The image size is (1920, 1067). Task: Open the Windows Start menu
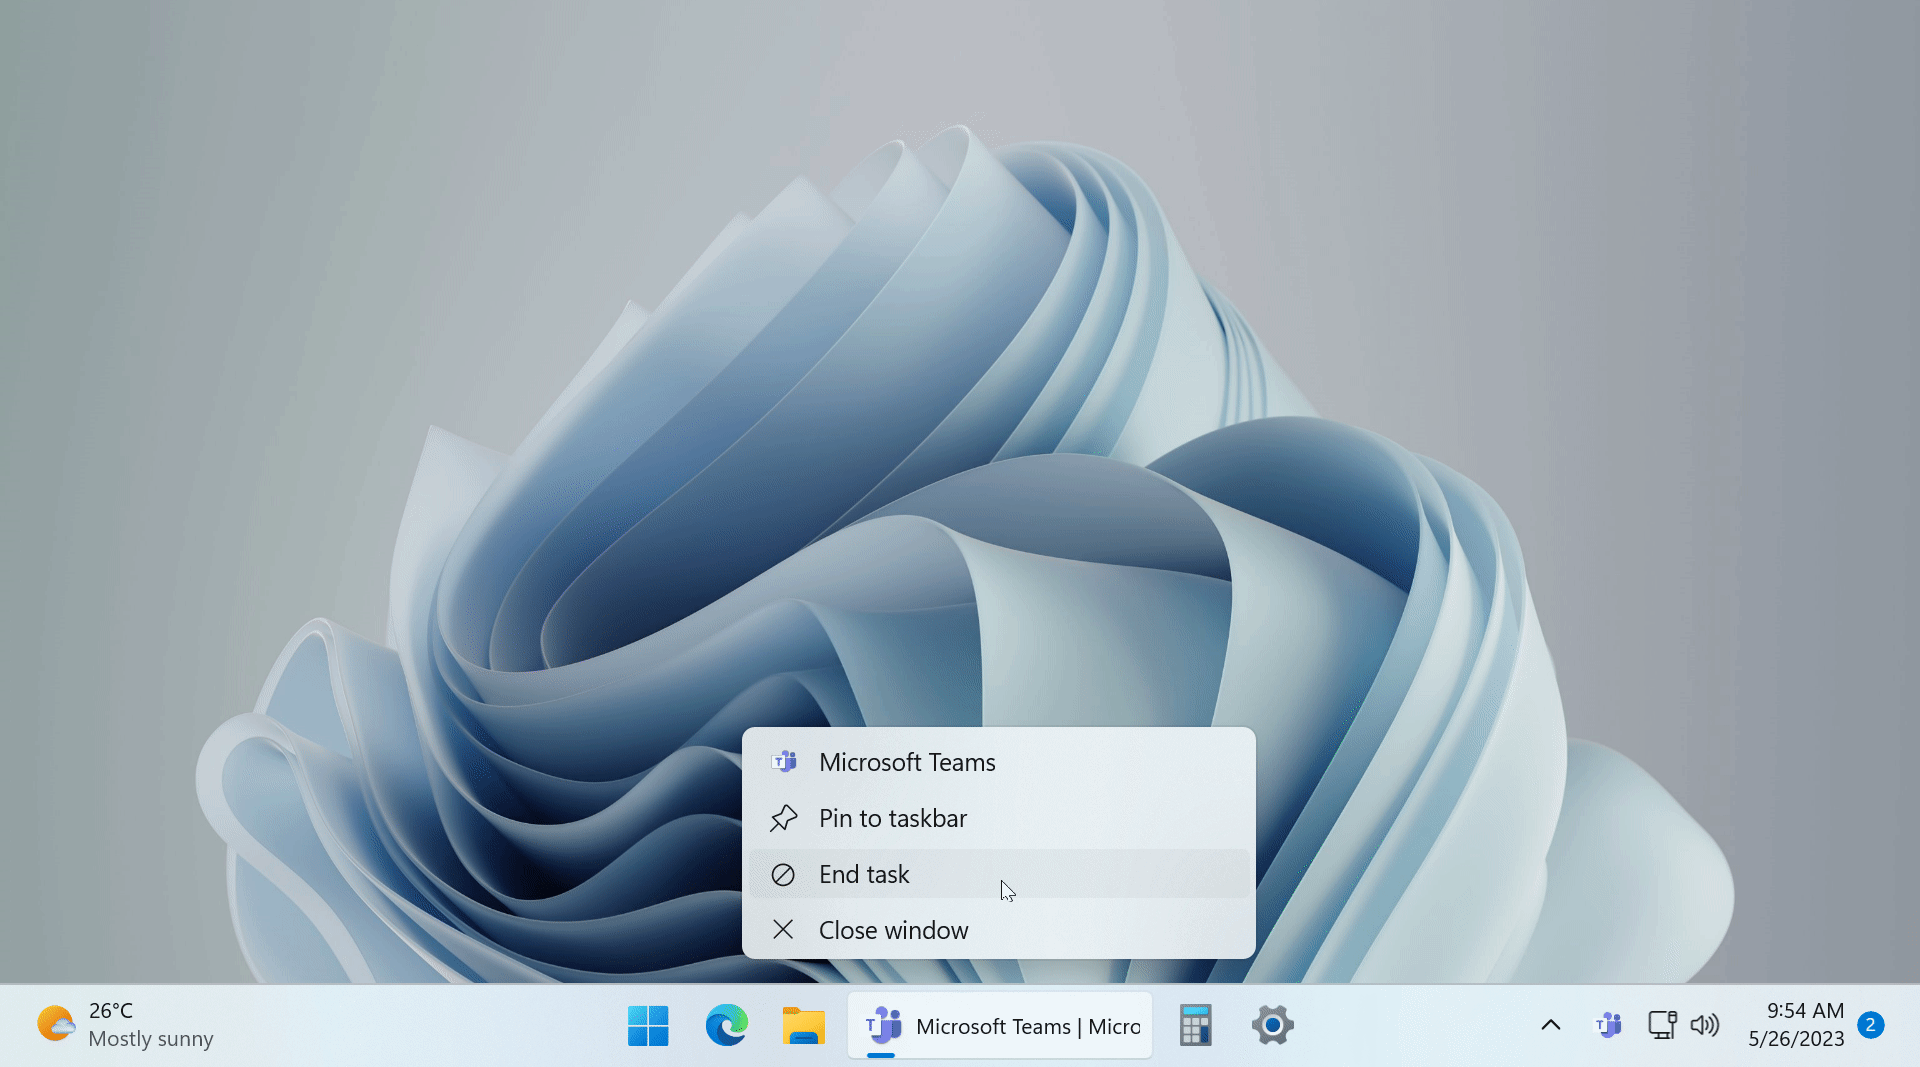648,1025
